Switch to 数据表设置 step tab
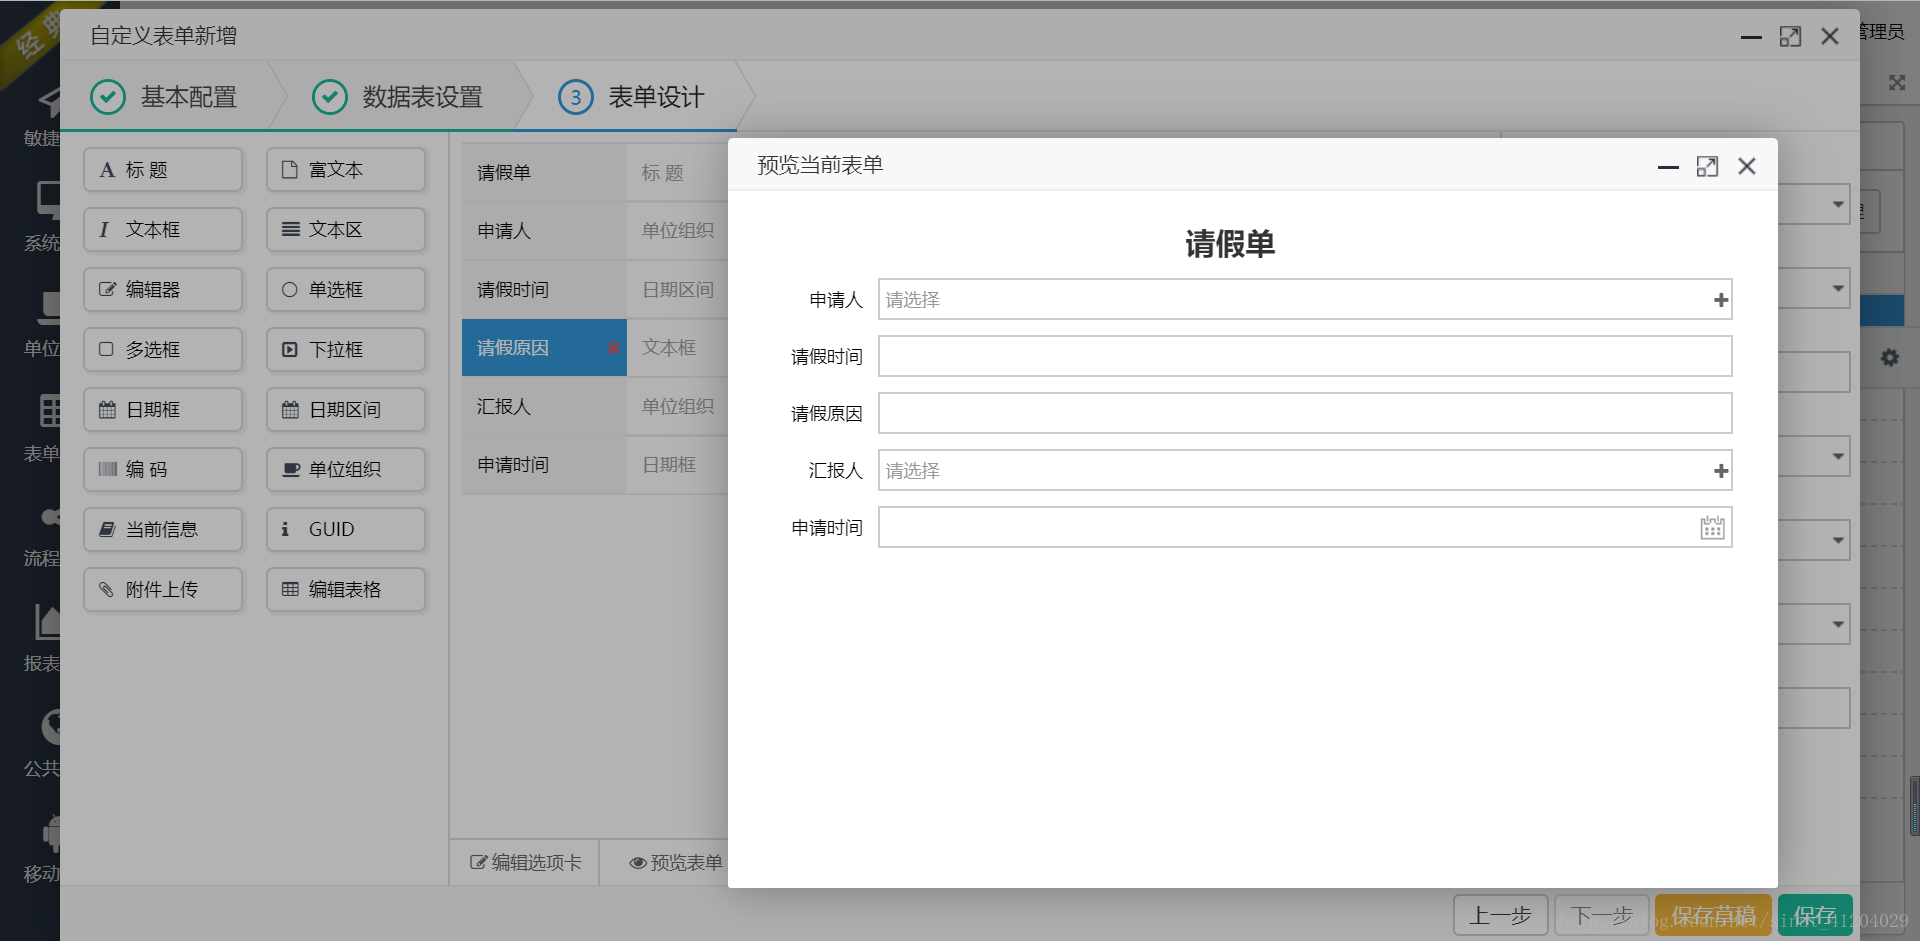The image size is (1920, 941). tap(398, 97)
